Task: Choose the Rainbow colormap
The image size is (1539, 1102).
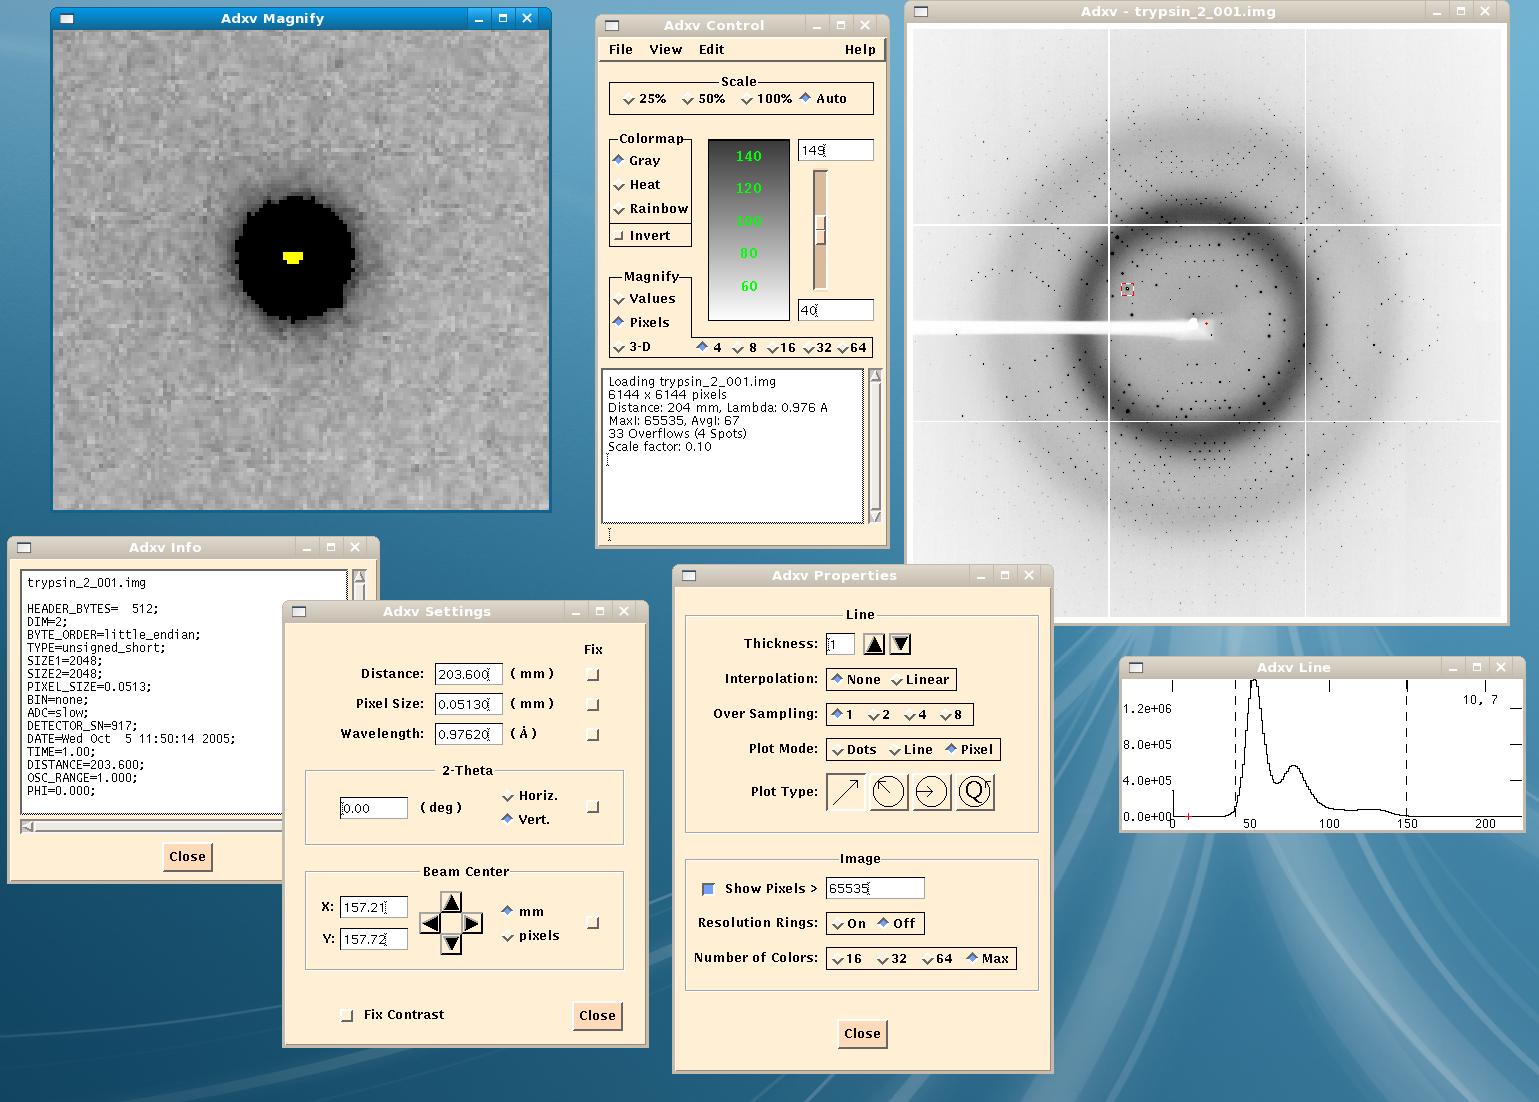Action: 650,209
